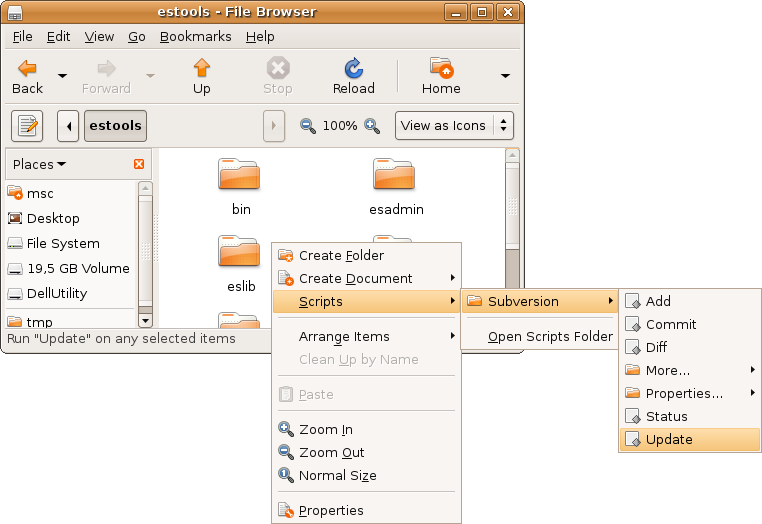Image resolution: width=762 pixels, height=524 pixels.
Task: Expand Create Document submenu
Action: coord(366,278)
